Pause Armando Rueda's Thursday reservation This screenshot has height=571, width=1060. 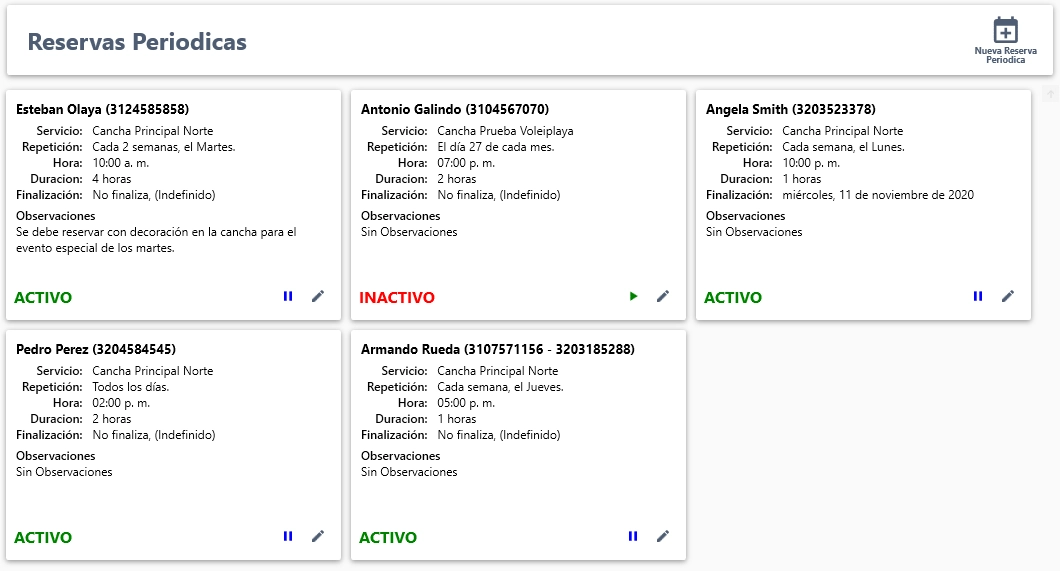(633, 536)
